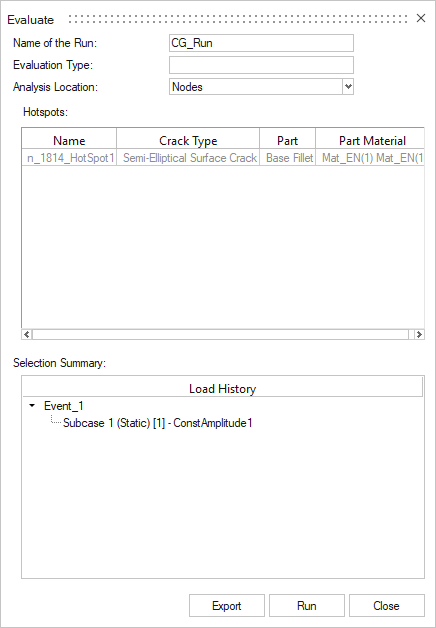
Task: Close the Evaluate dialog with X icon
Action: pos(420,18)
